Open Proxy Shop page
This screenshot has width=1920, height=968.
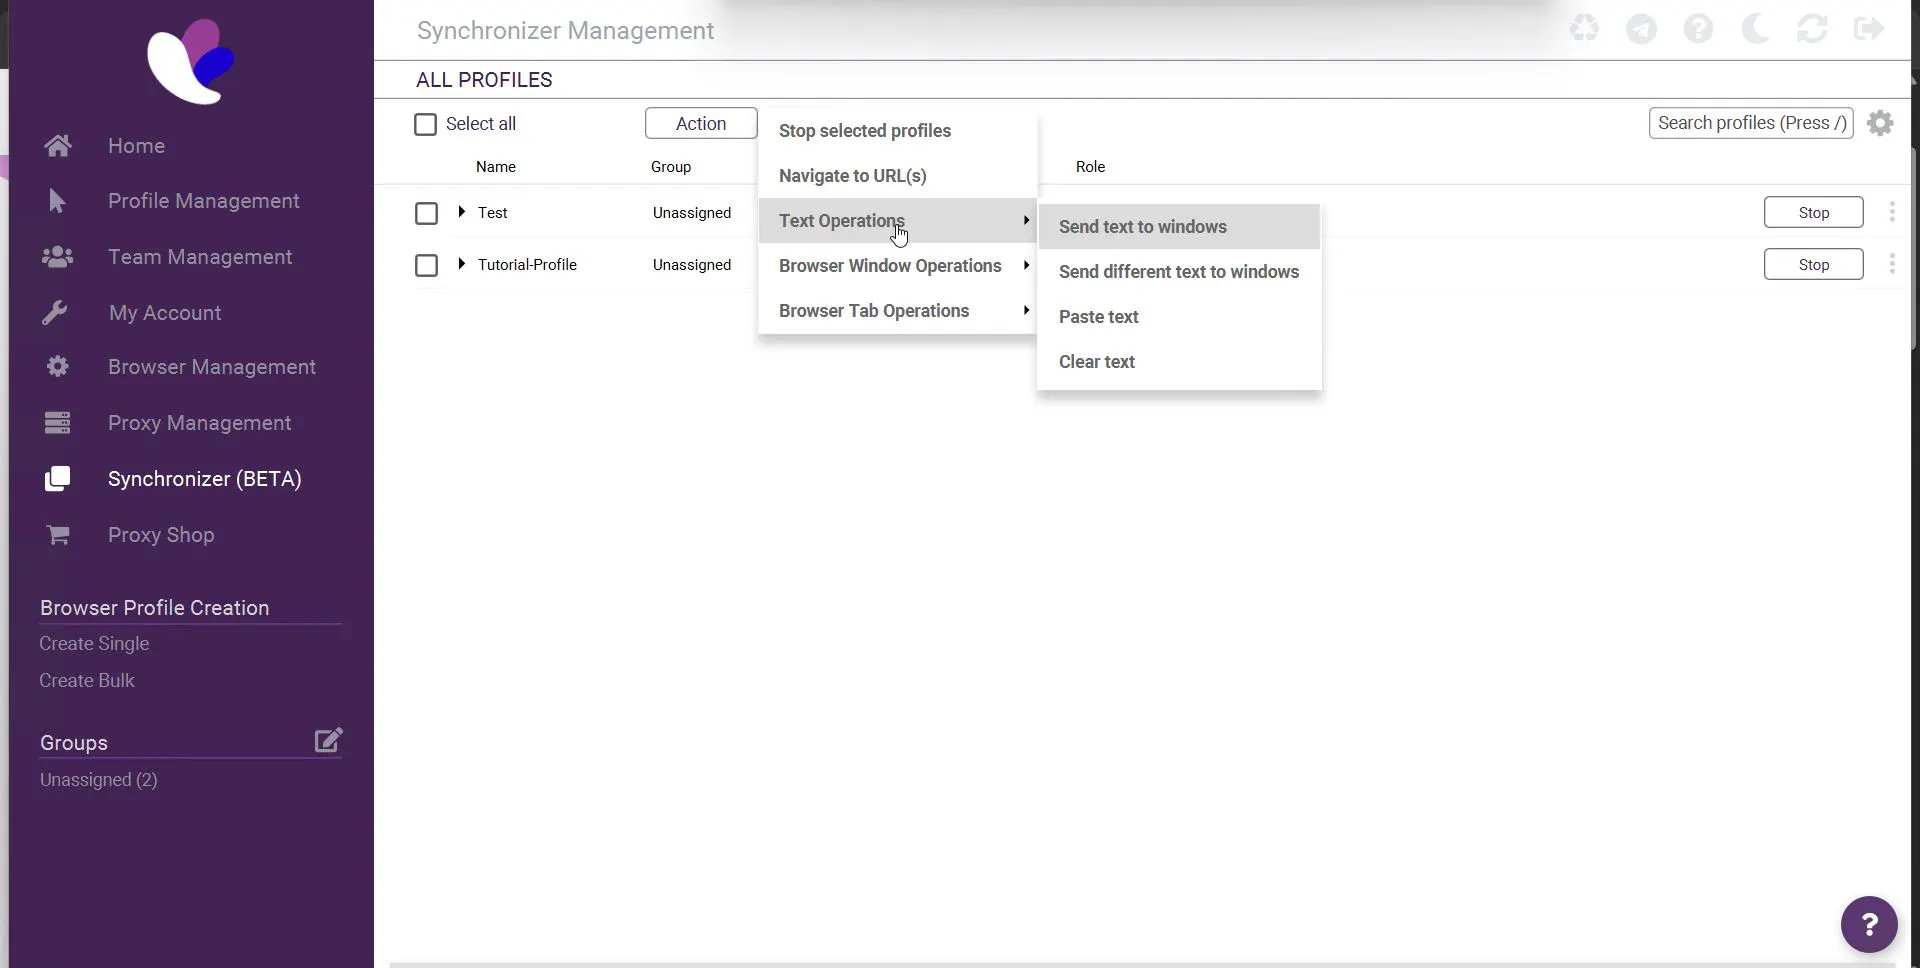pos(161,535)
